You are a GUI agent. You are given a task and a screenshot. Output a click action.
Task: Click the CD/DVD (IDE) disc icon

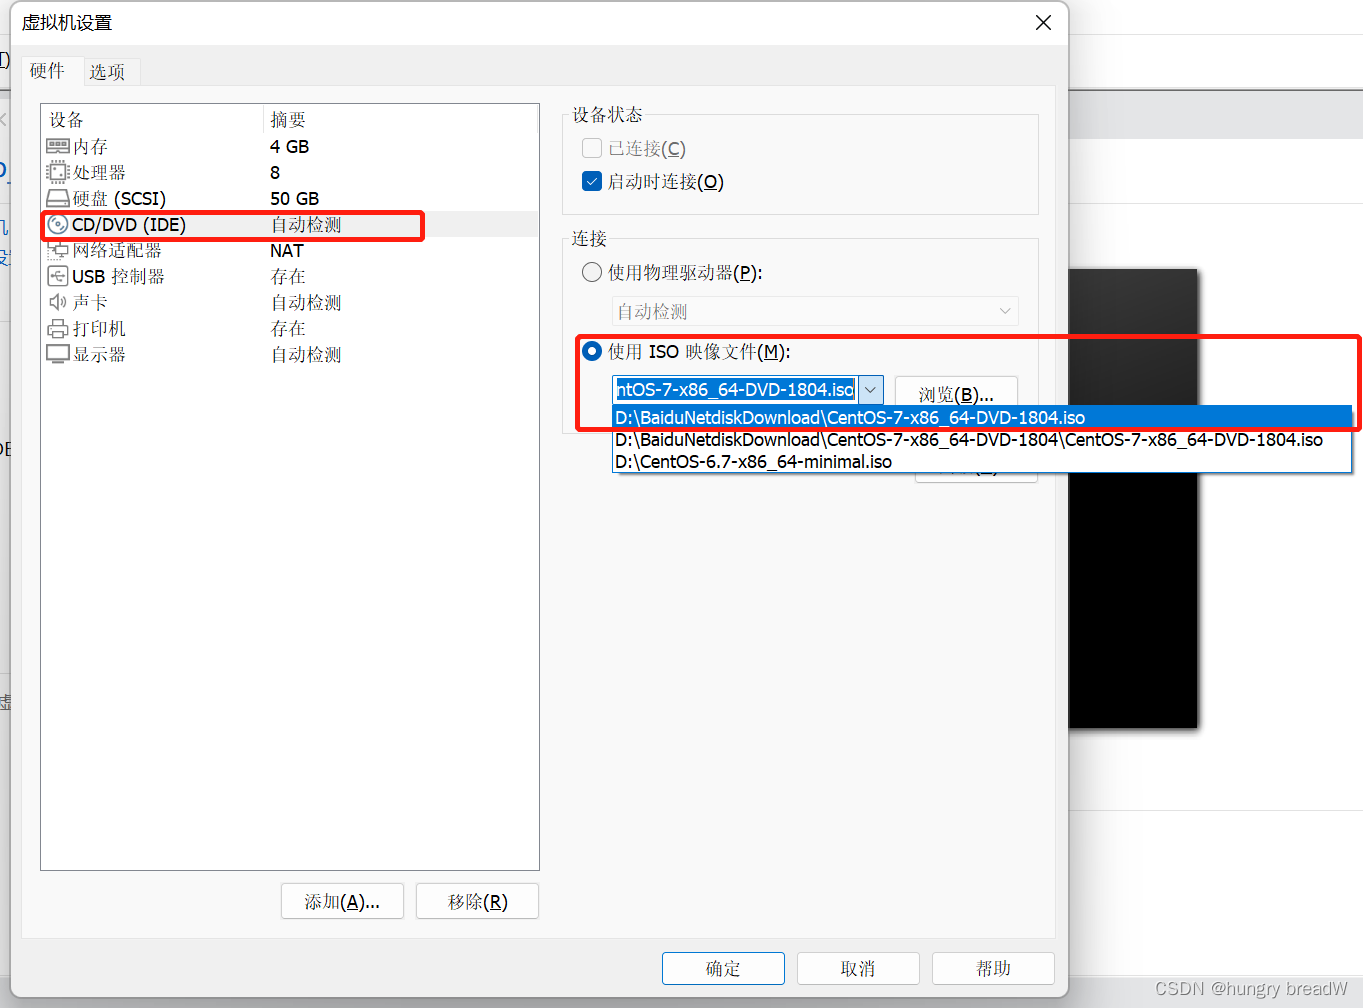[x=58, y=224]
